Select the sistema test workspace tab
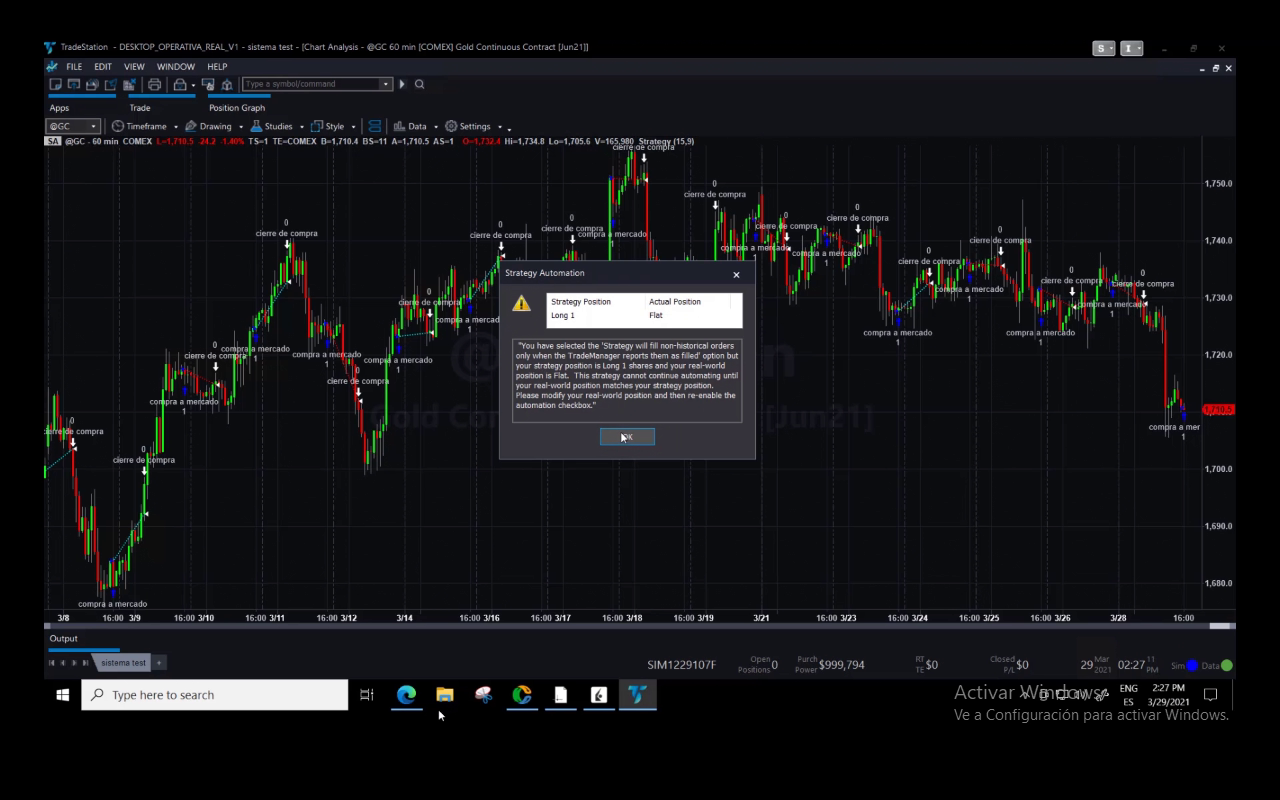 click(124, 662)
